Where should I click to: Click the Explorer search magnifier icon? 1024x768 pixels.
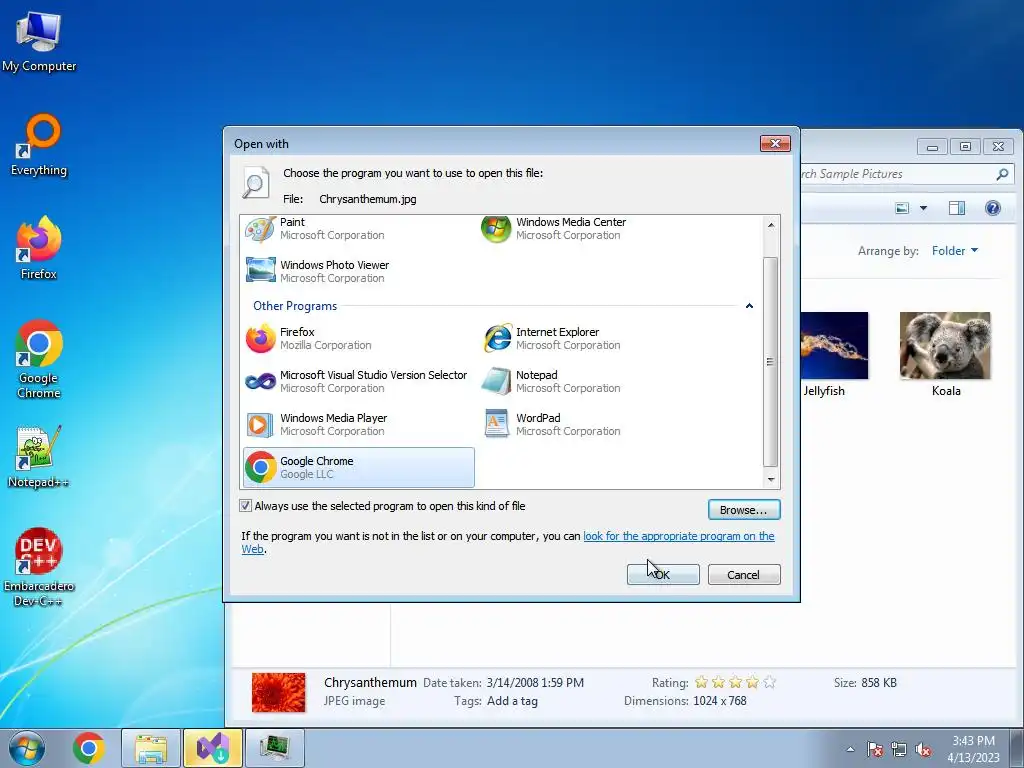[1002, 174]
